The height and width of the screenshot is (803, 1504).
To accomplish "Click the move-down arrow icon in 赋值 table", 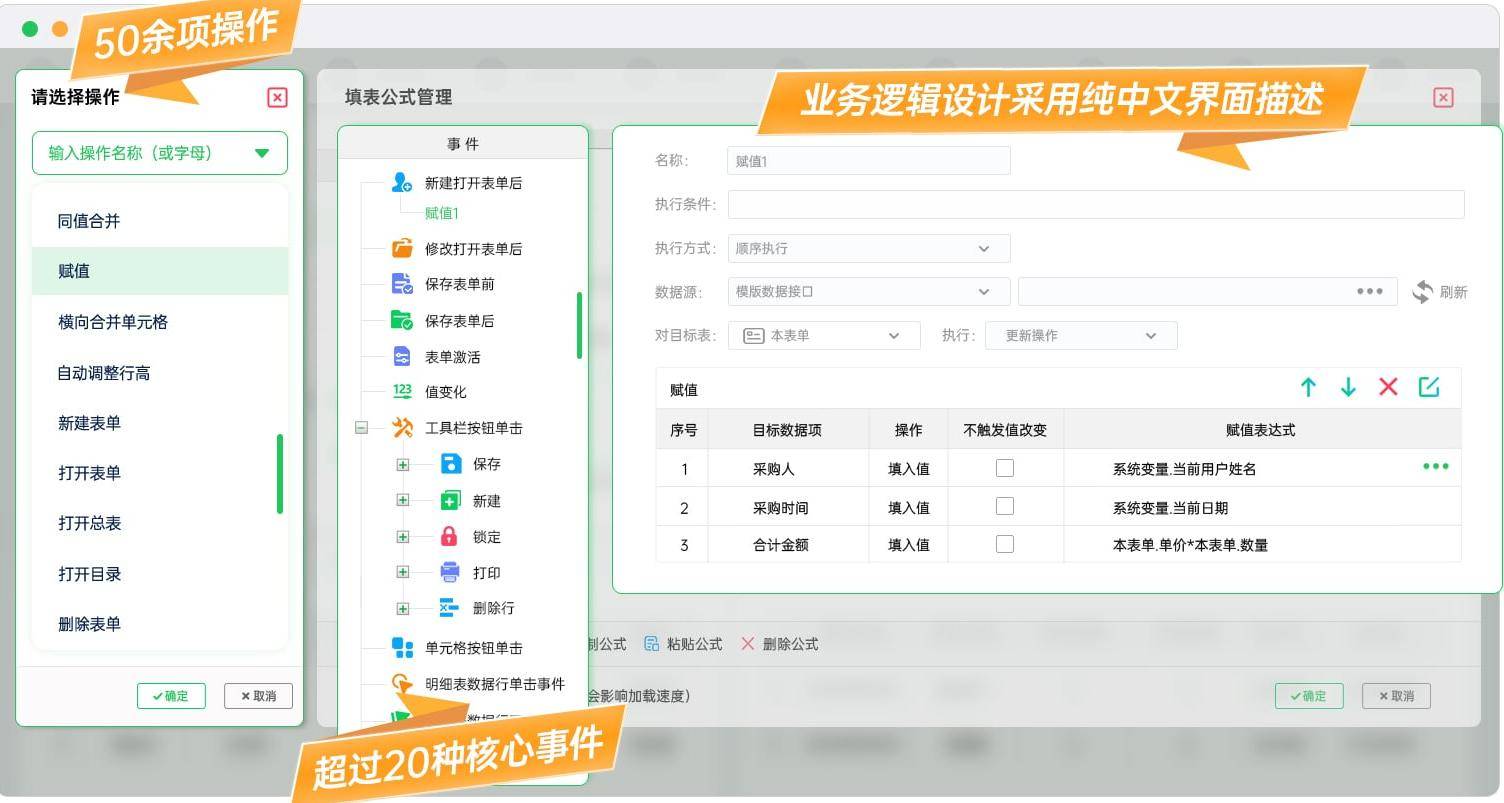I will [x=1348, y=388].
